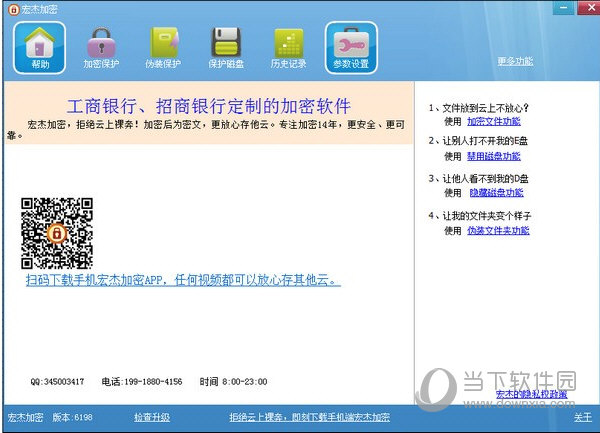Open the 伪装保护 green book icon
The height and width of the screenshot is (433, 600).
pos(163,47)
